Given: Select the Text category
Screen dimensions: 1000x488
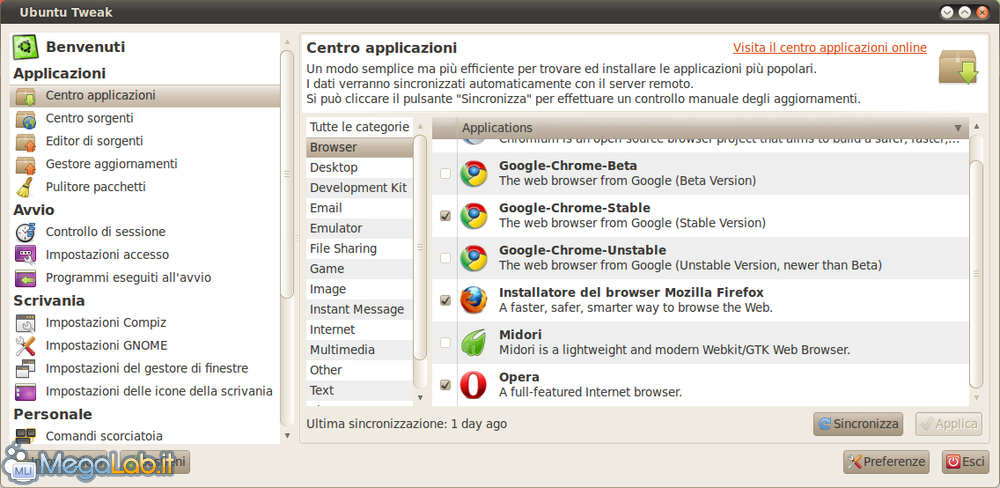Looking at the screenshot, I should [x=359, y=390].
